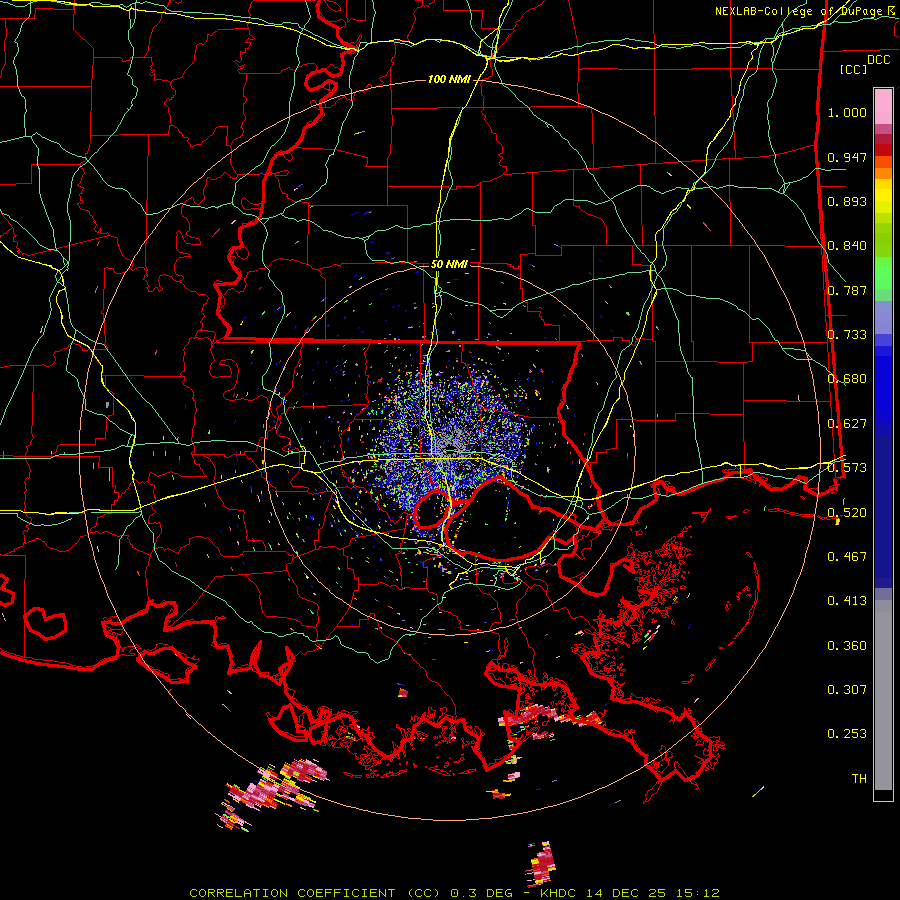900x900 pixels.
Task: Select the 0.253 scale value
Action: (847, 734)
